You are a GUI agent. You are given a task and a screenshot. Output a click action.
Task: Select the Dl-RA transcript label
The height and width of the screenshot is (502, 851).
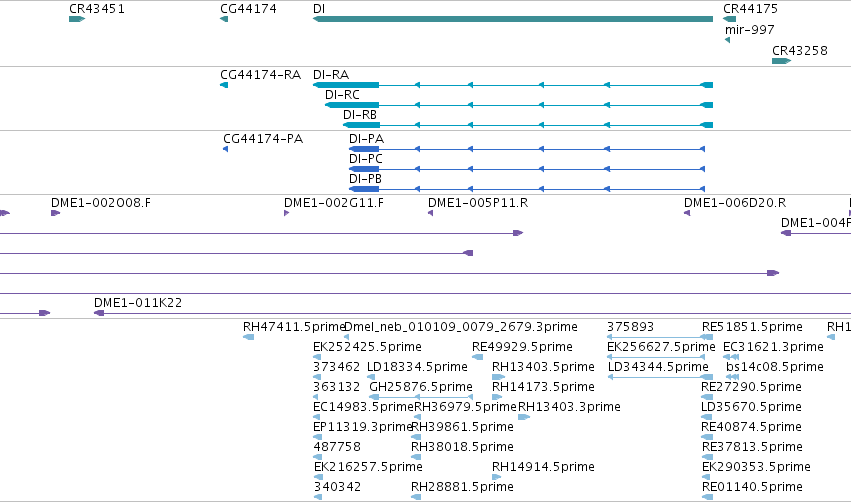coord(331,75)
